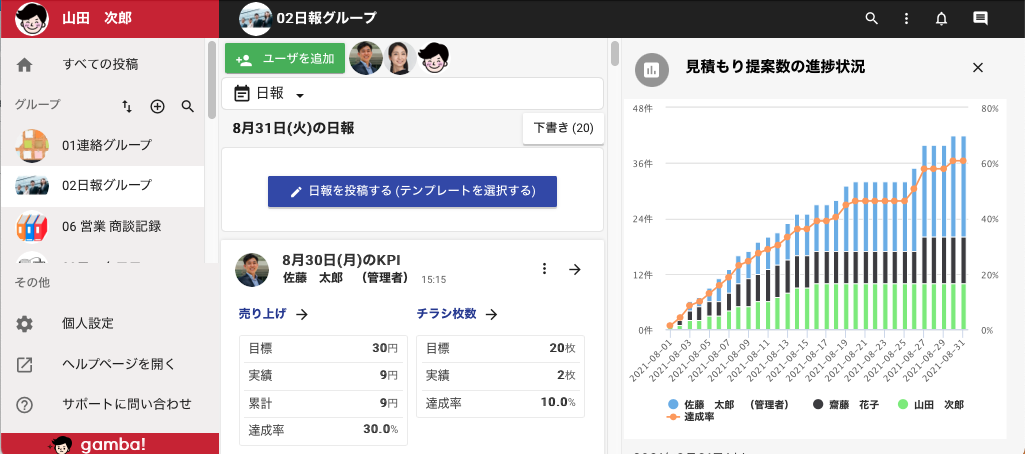The image size is (1025, 454).
Task: Click the 個人設定 gear icon
Action: coord(24,323)
